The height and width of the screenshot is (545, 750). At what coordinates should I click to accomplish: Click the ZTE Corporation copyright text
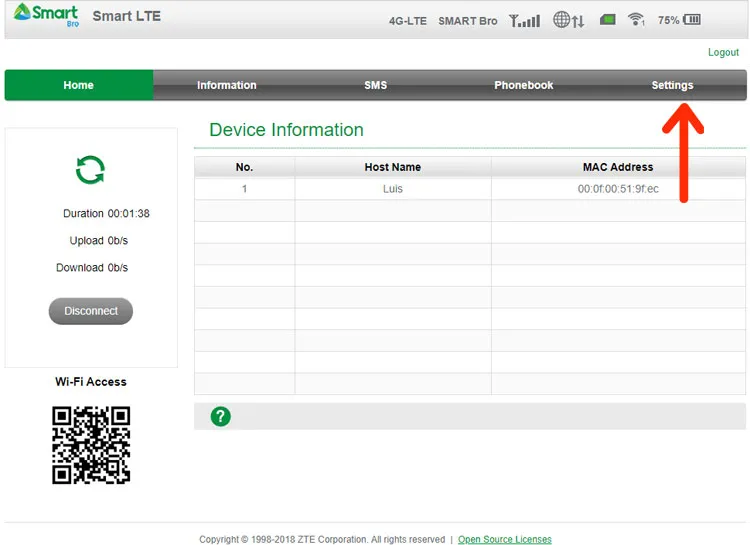[x=322, y=539]
